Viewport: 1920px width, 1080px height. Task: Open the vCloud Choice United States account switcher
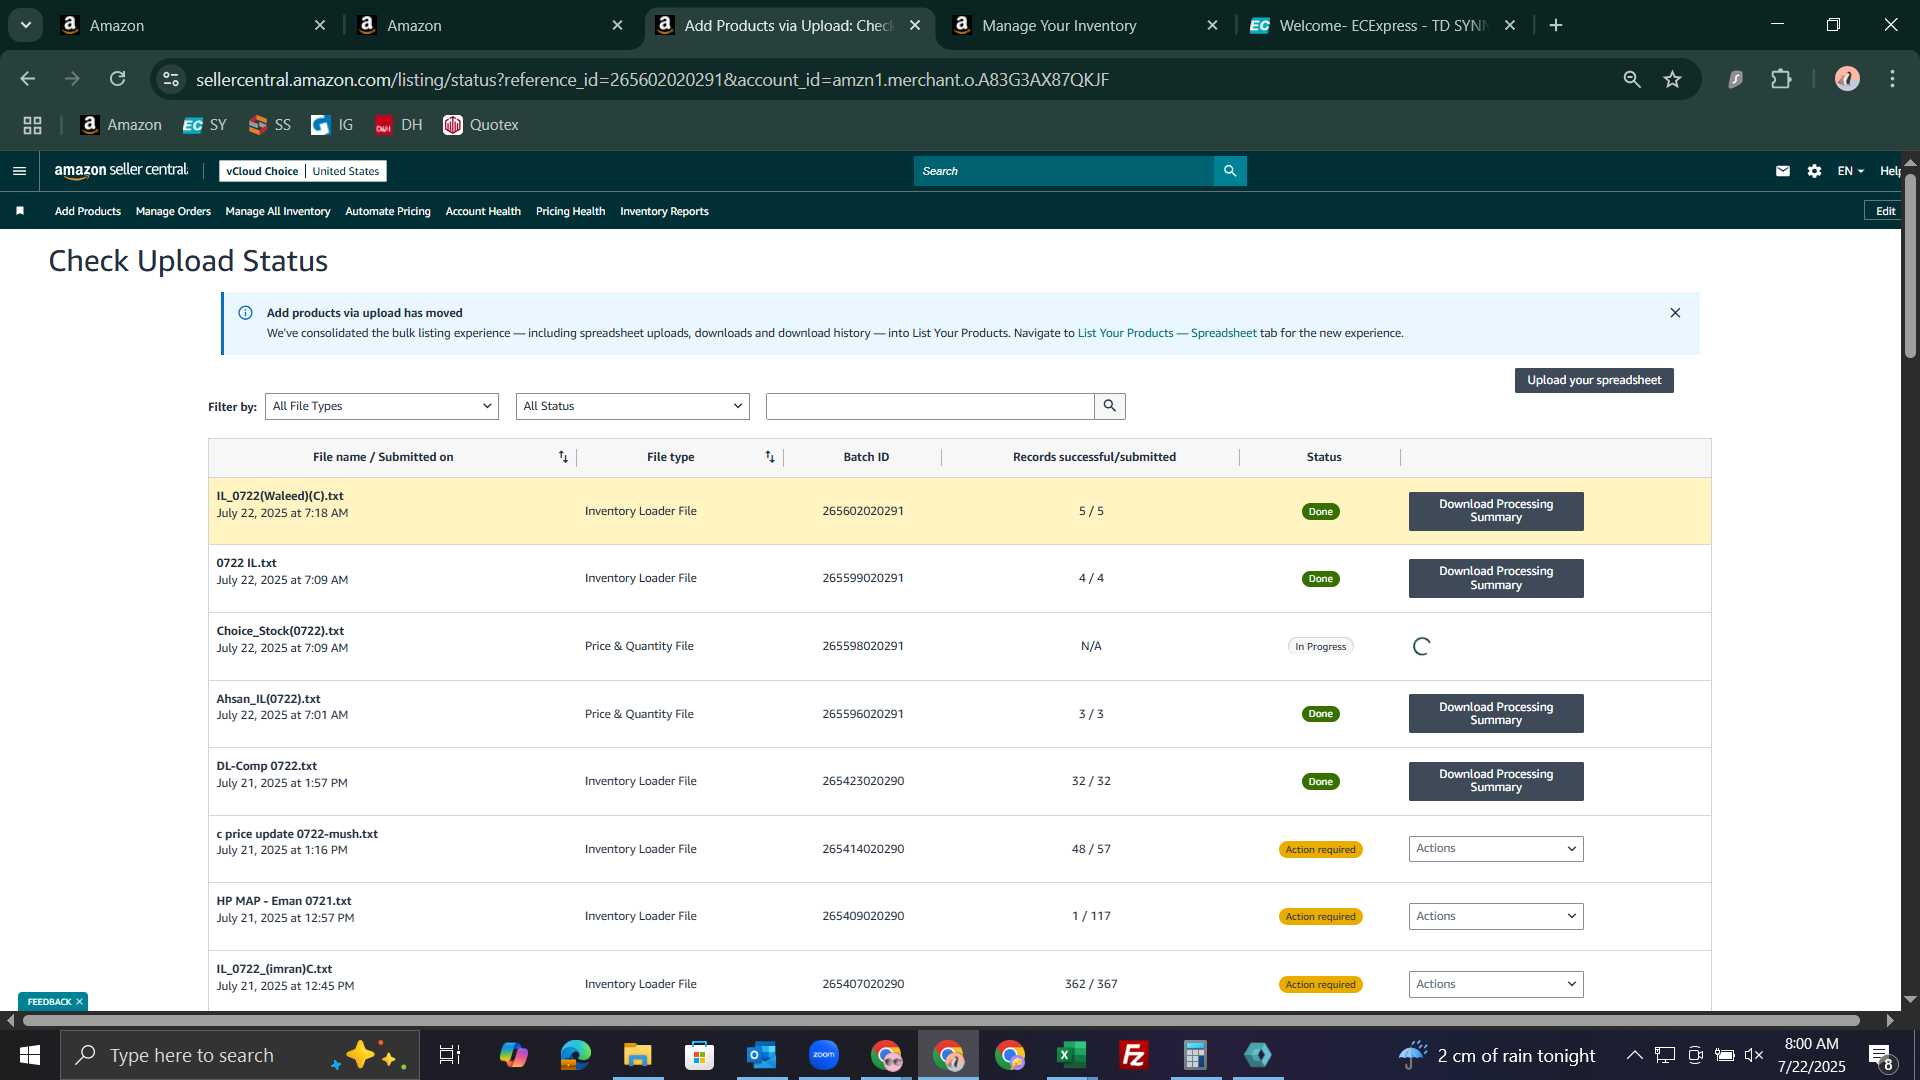tap(303, 171)
